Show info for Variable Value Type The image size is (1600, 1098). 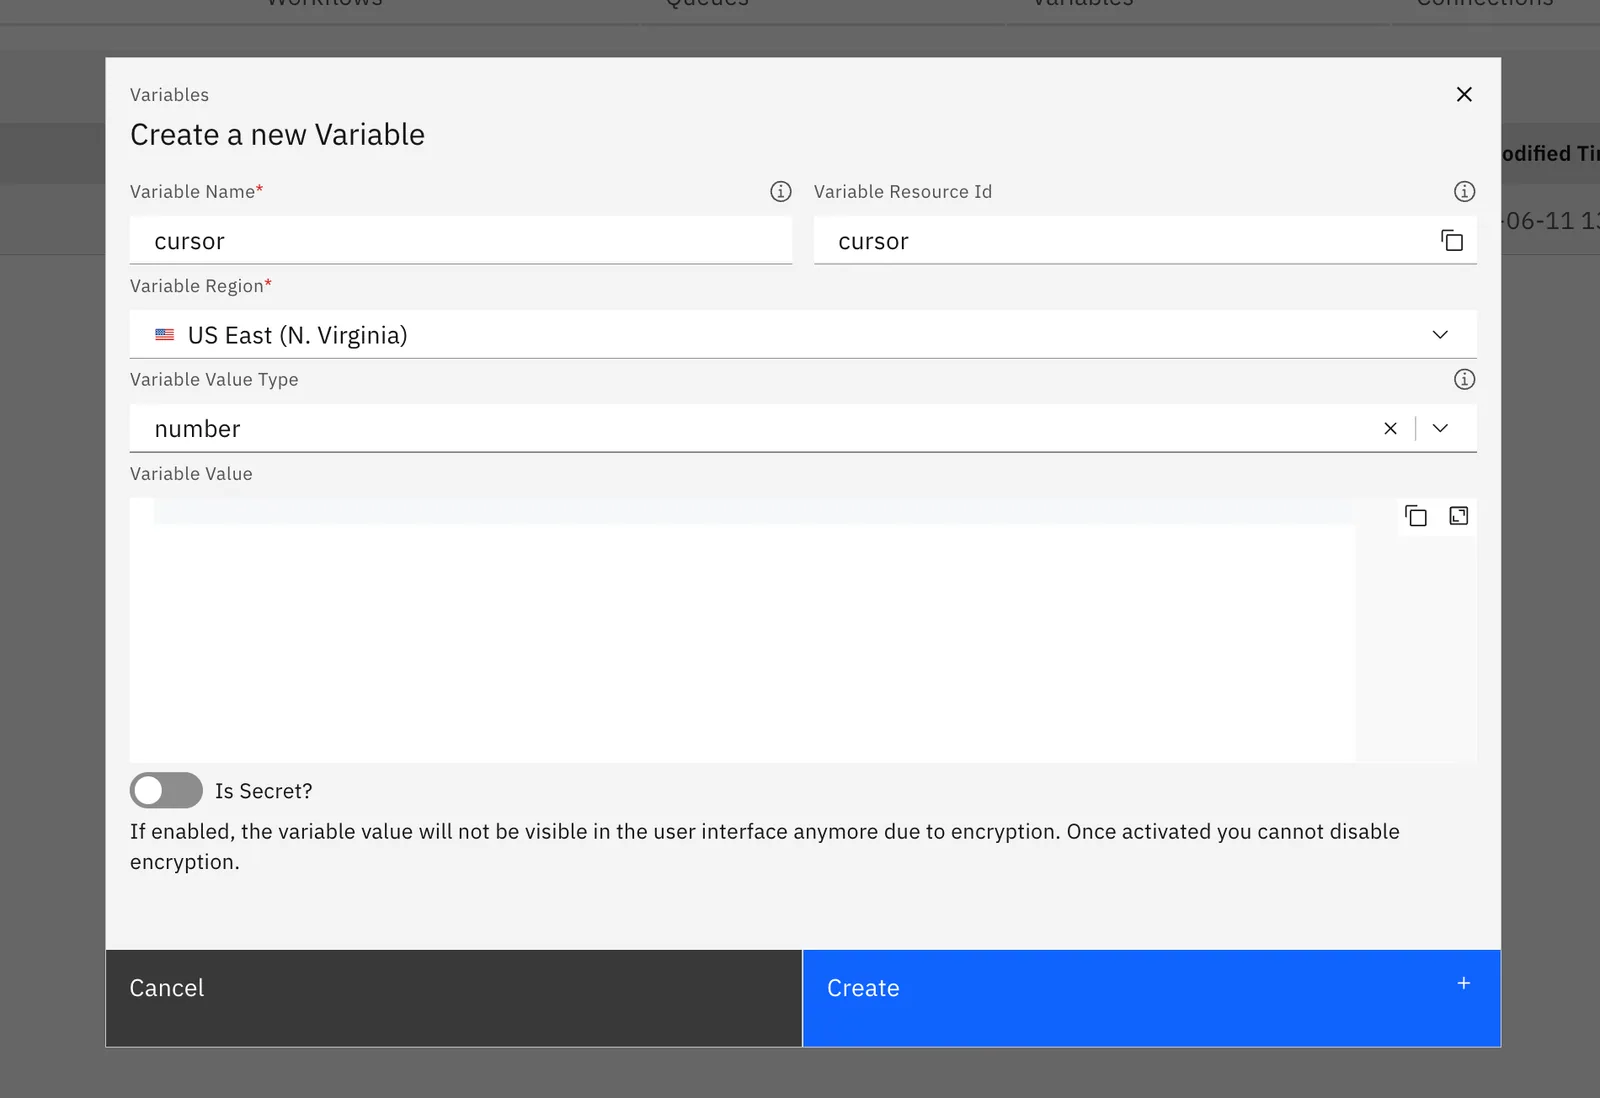coord(1464,379)
